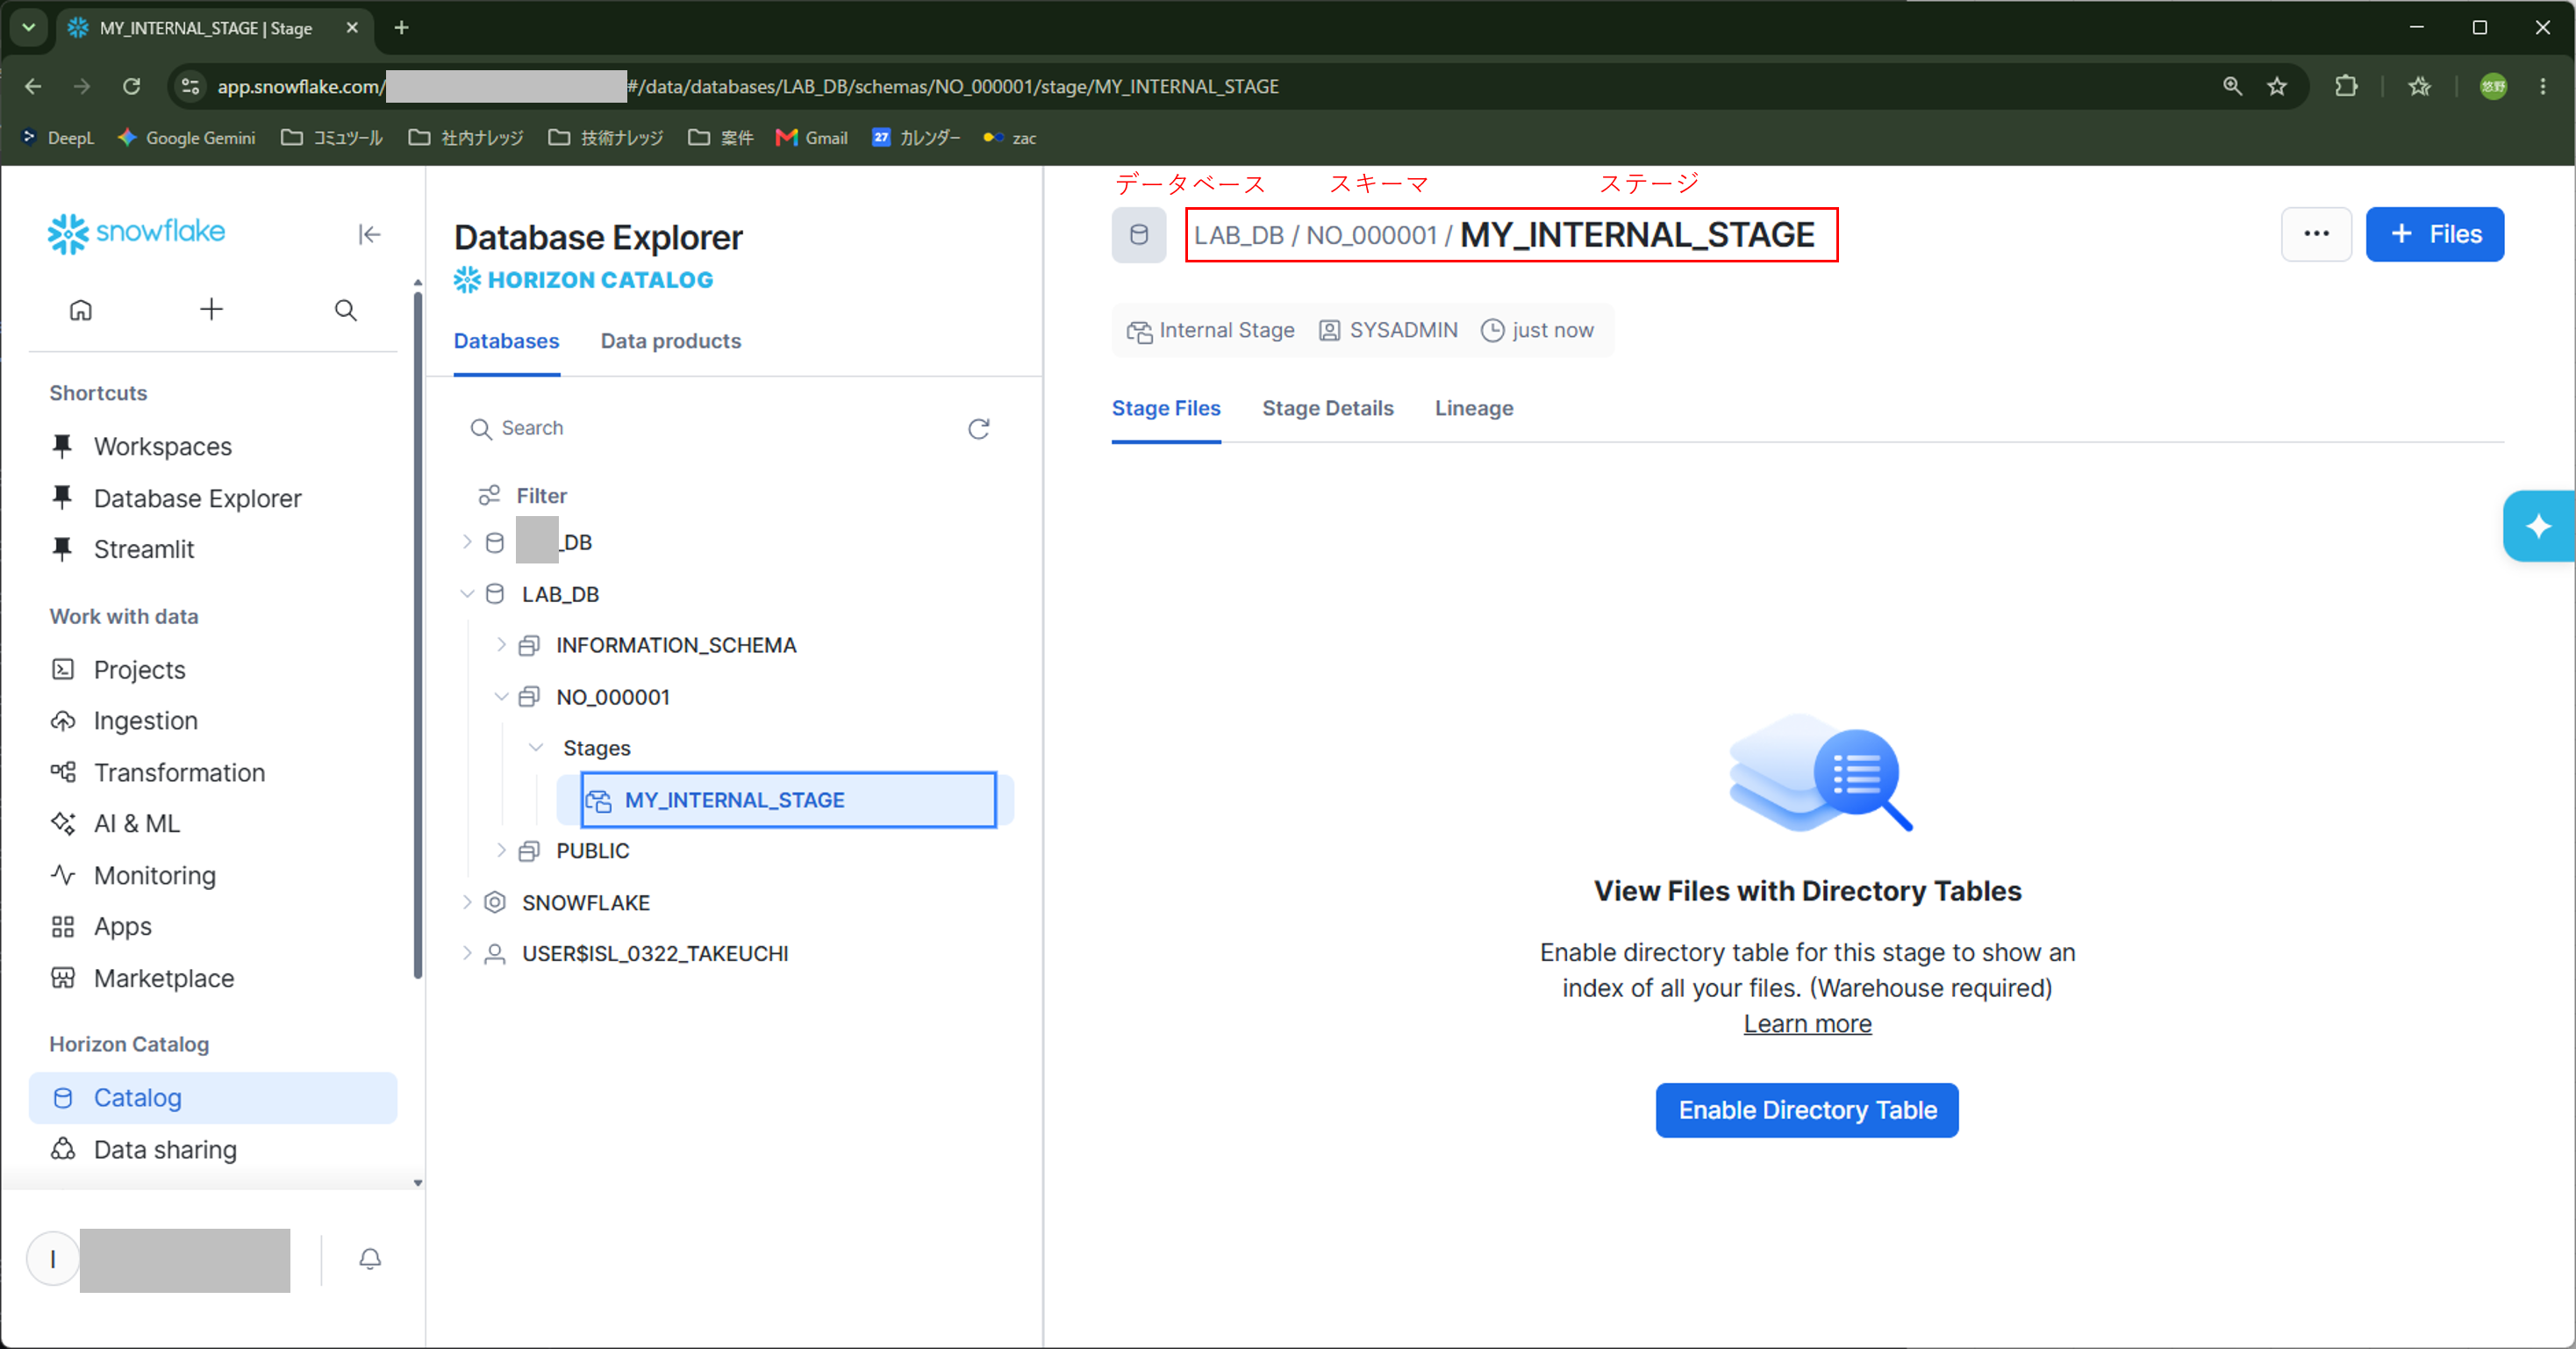Screen dimensions: 2576x1349
Task: Select the PUBLIC schema row
Action: click(x=593, y=851)
